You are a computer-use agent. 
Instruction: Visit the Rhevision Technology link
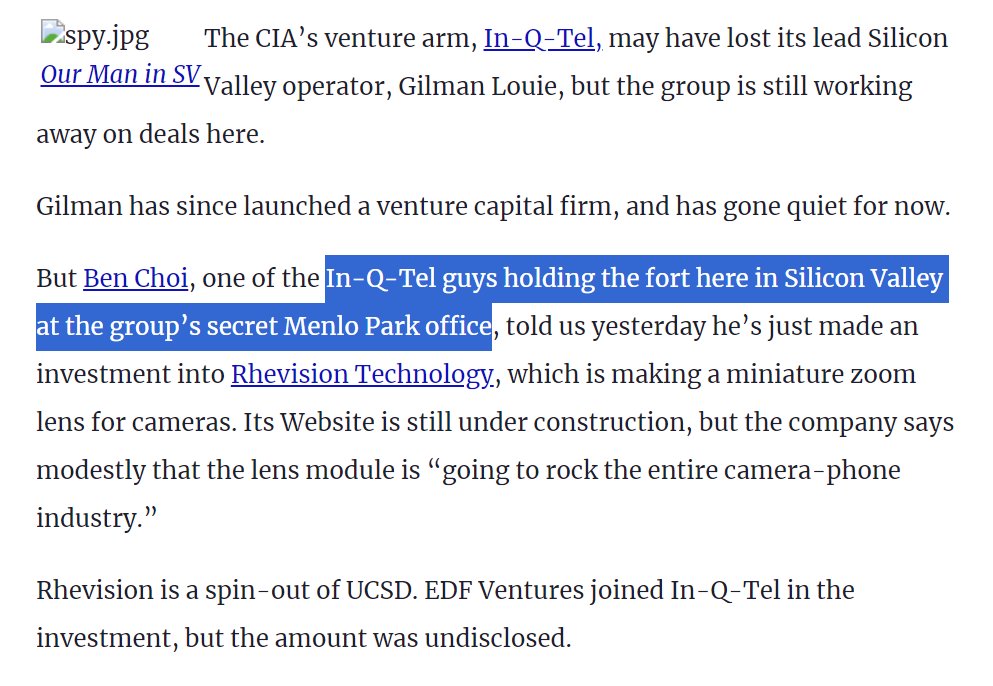pyautogui.click(x=362, y=374)
